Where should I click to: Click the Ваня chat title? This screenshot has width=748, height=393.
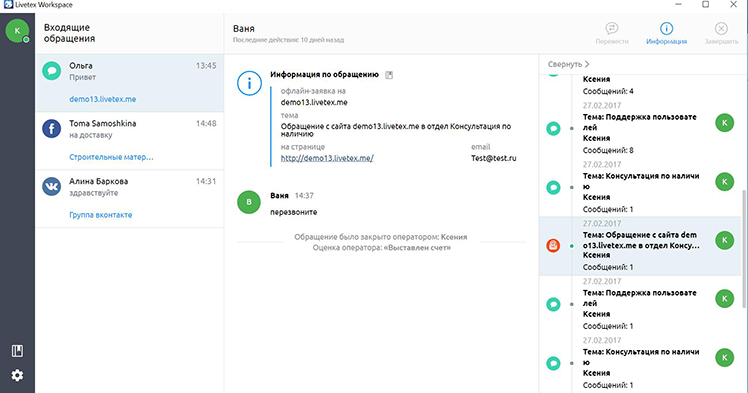pos(244,29)
